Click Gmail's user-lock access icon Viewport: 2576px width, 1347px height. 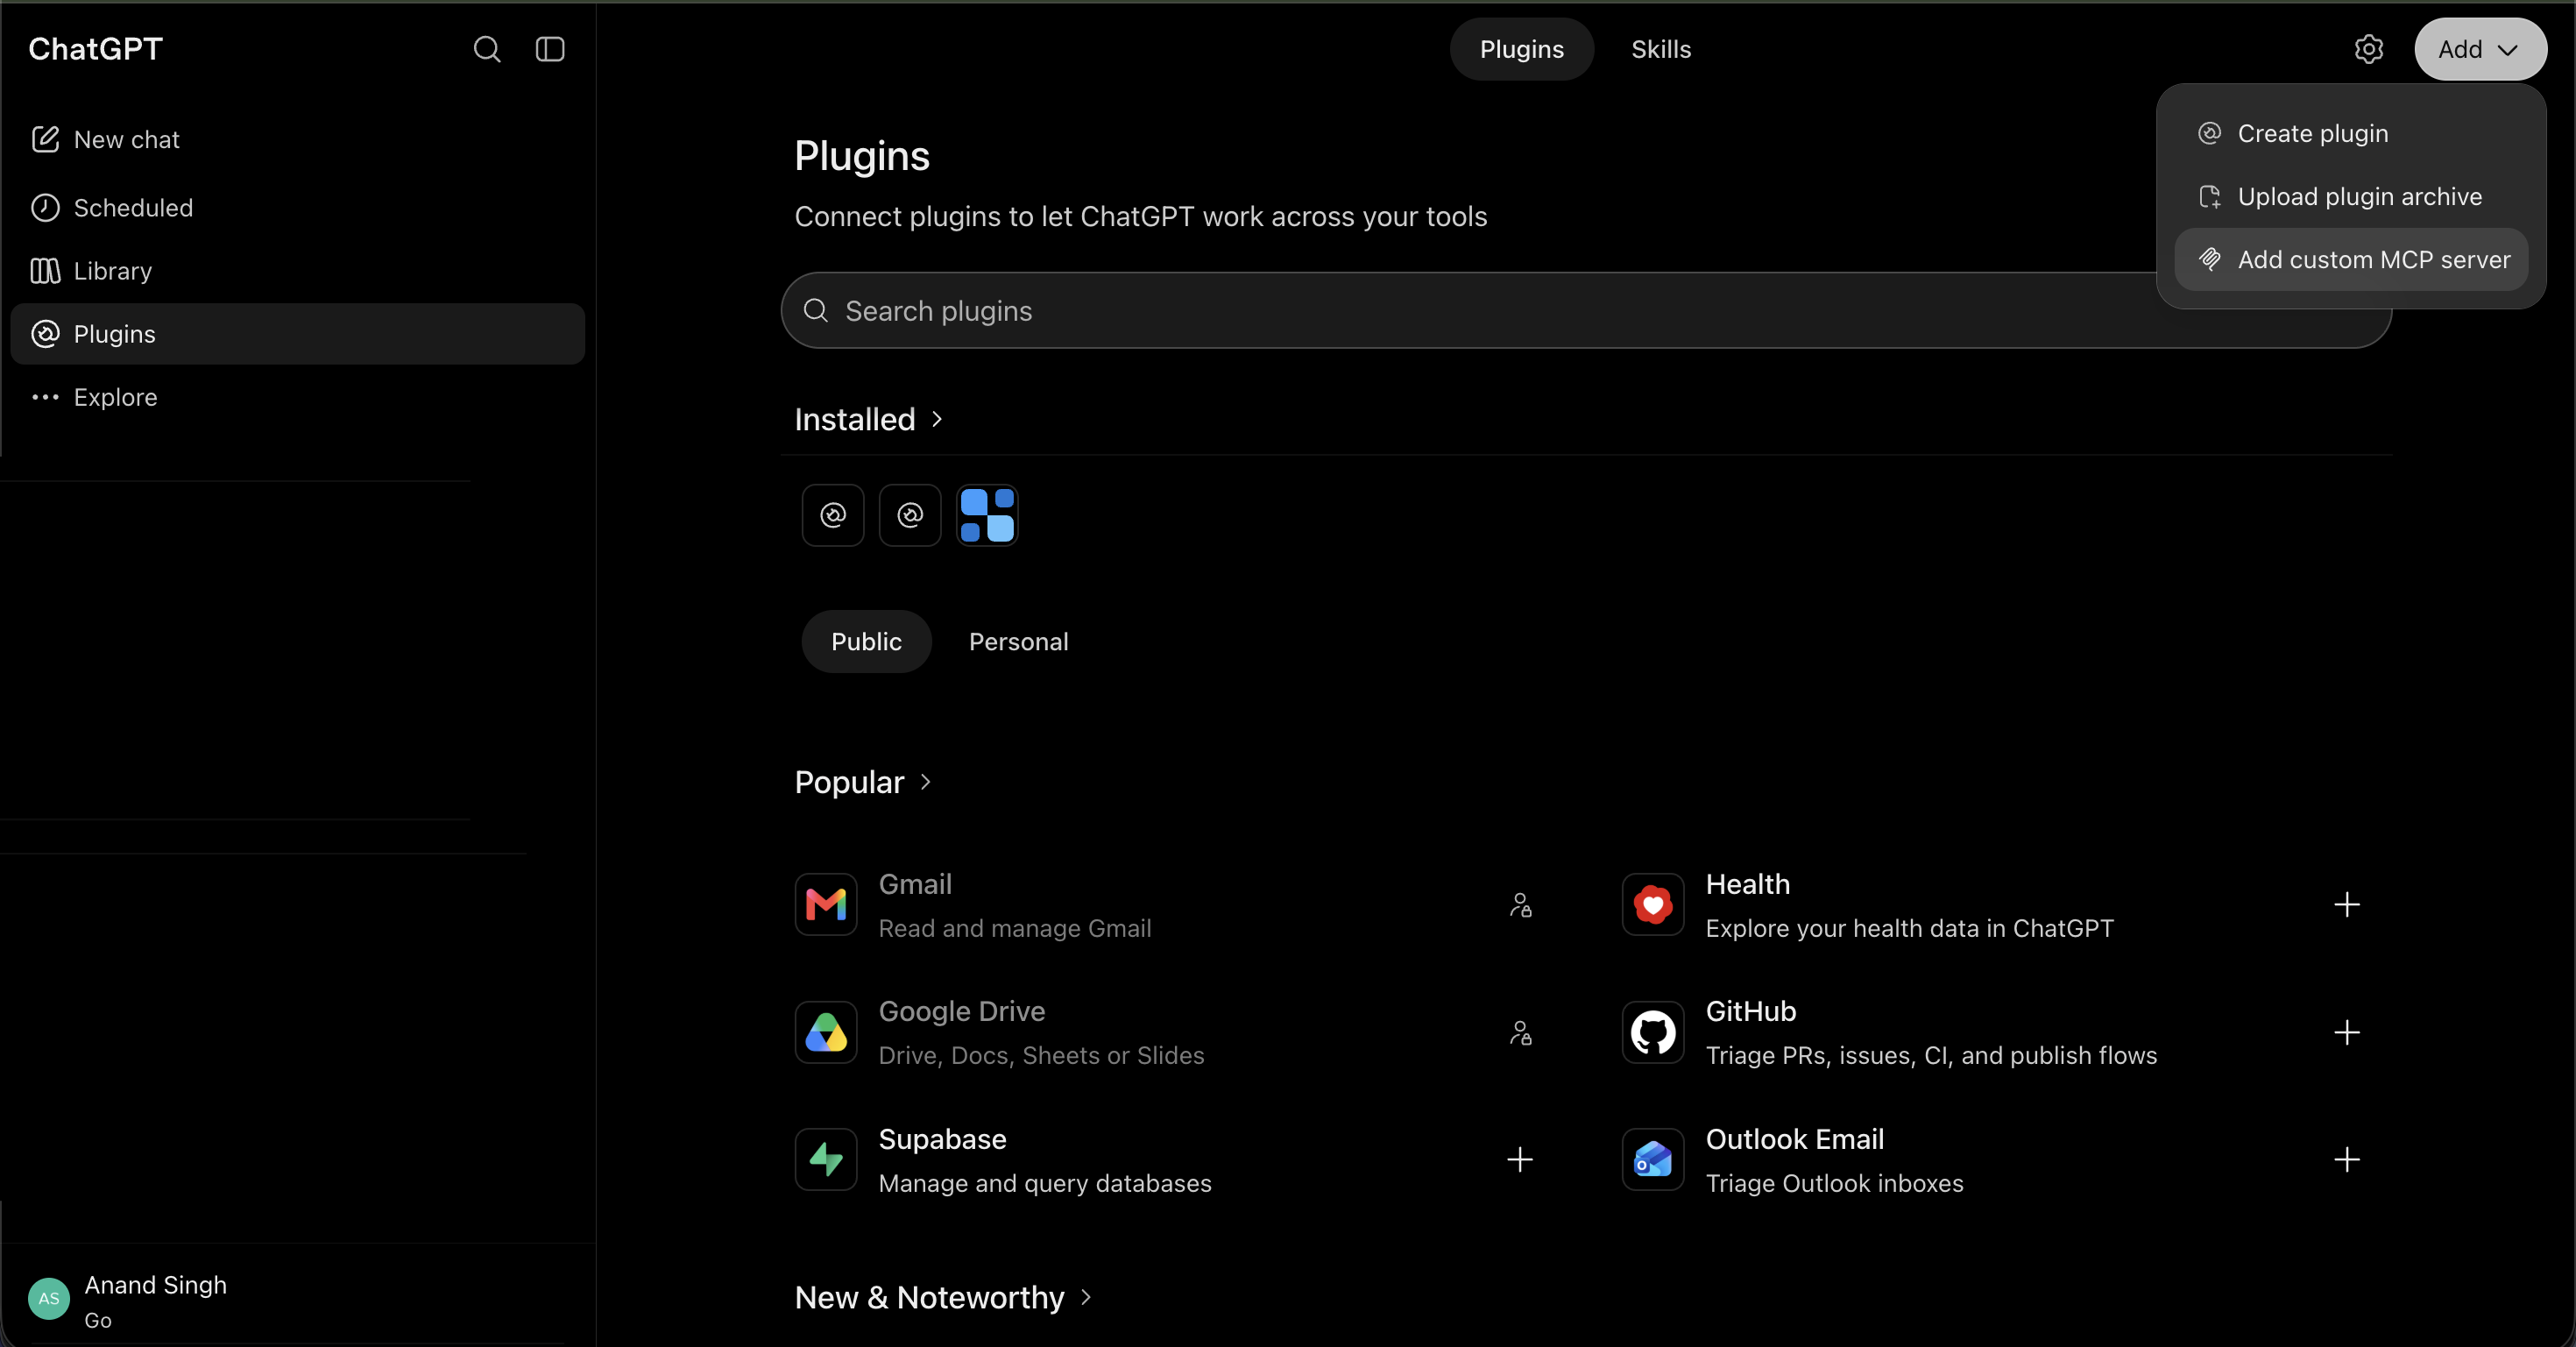tap(1520, 905)
